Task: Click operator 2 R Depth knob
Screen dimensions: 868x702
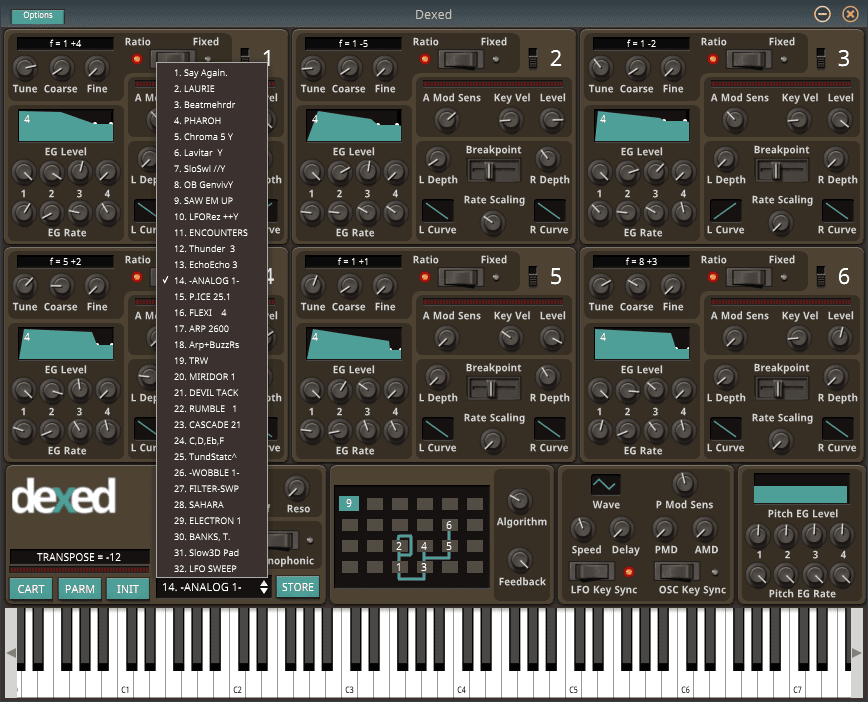Action: [x=547, y=159]
